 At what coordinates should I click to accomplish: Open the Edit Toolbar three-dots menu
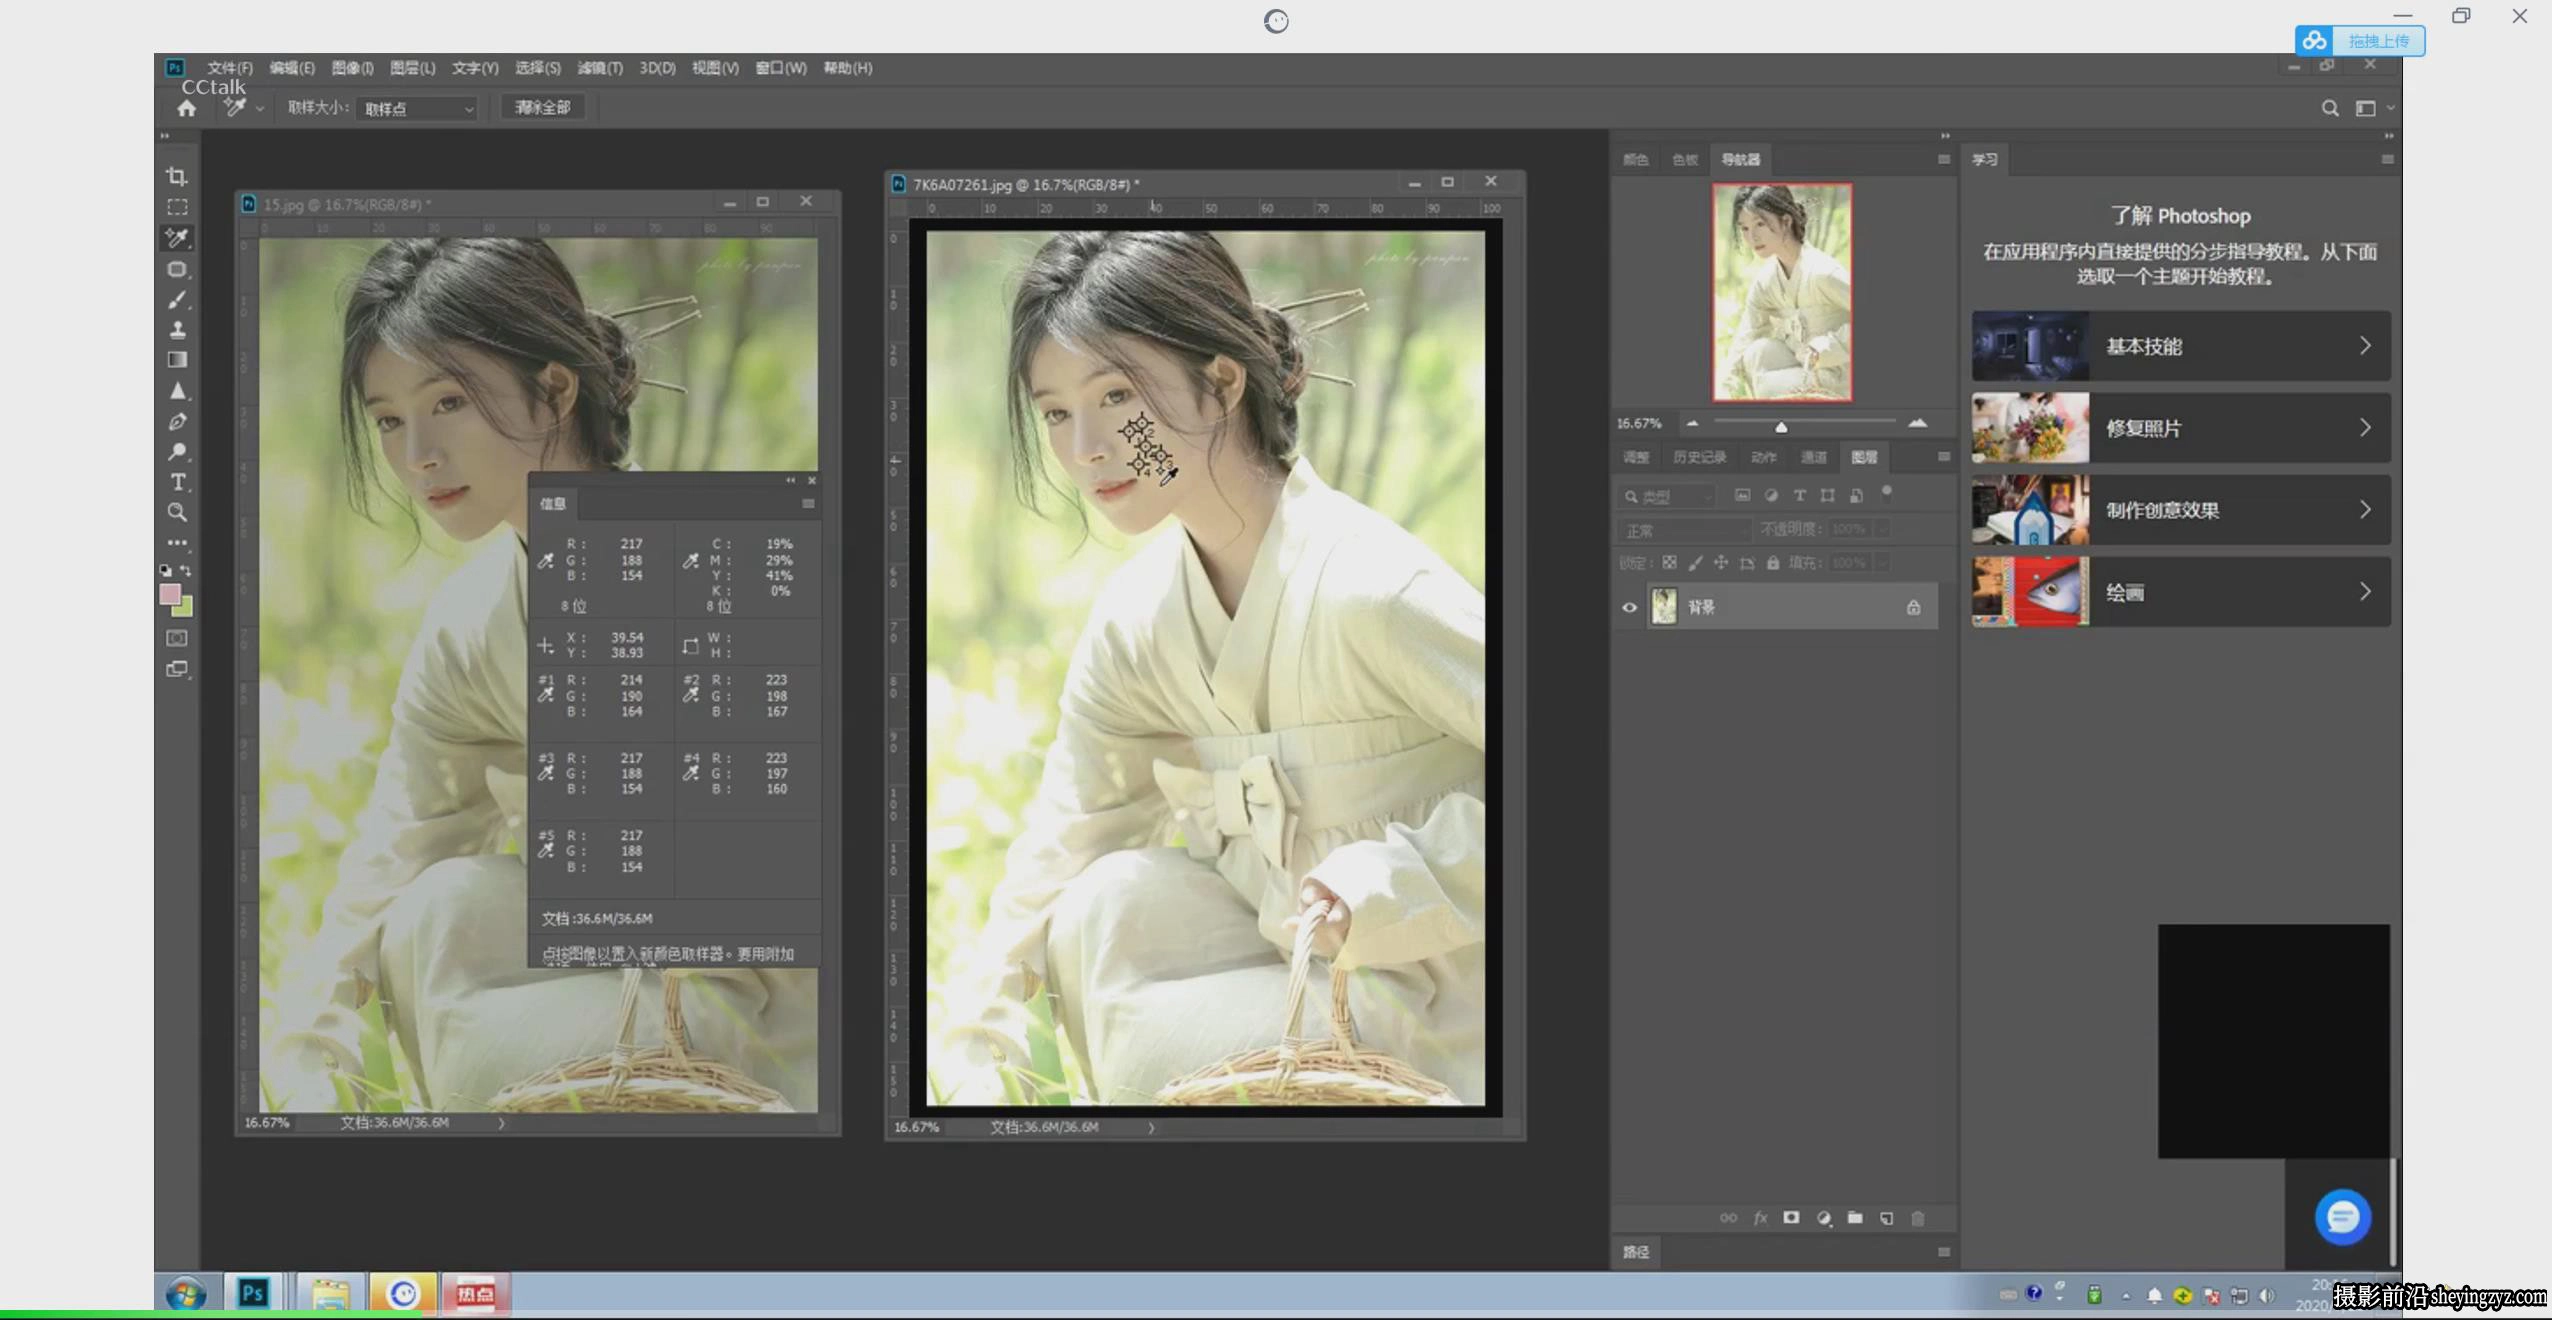click(x=177, y=543)
